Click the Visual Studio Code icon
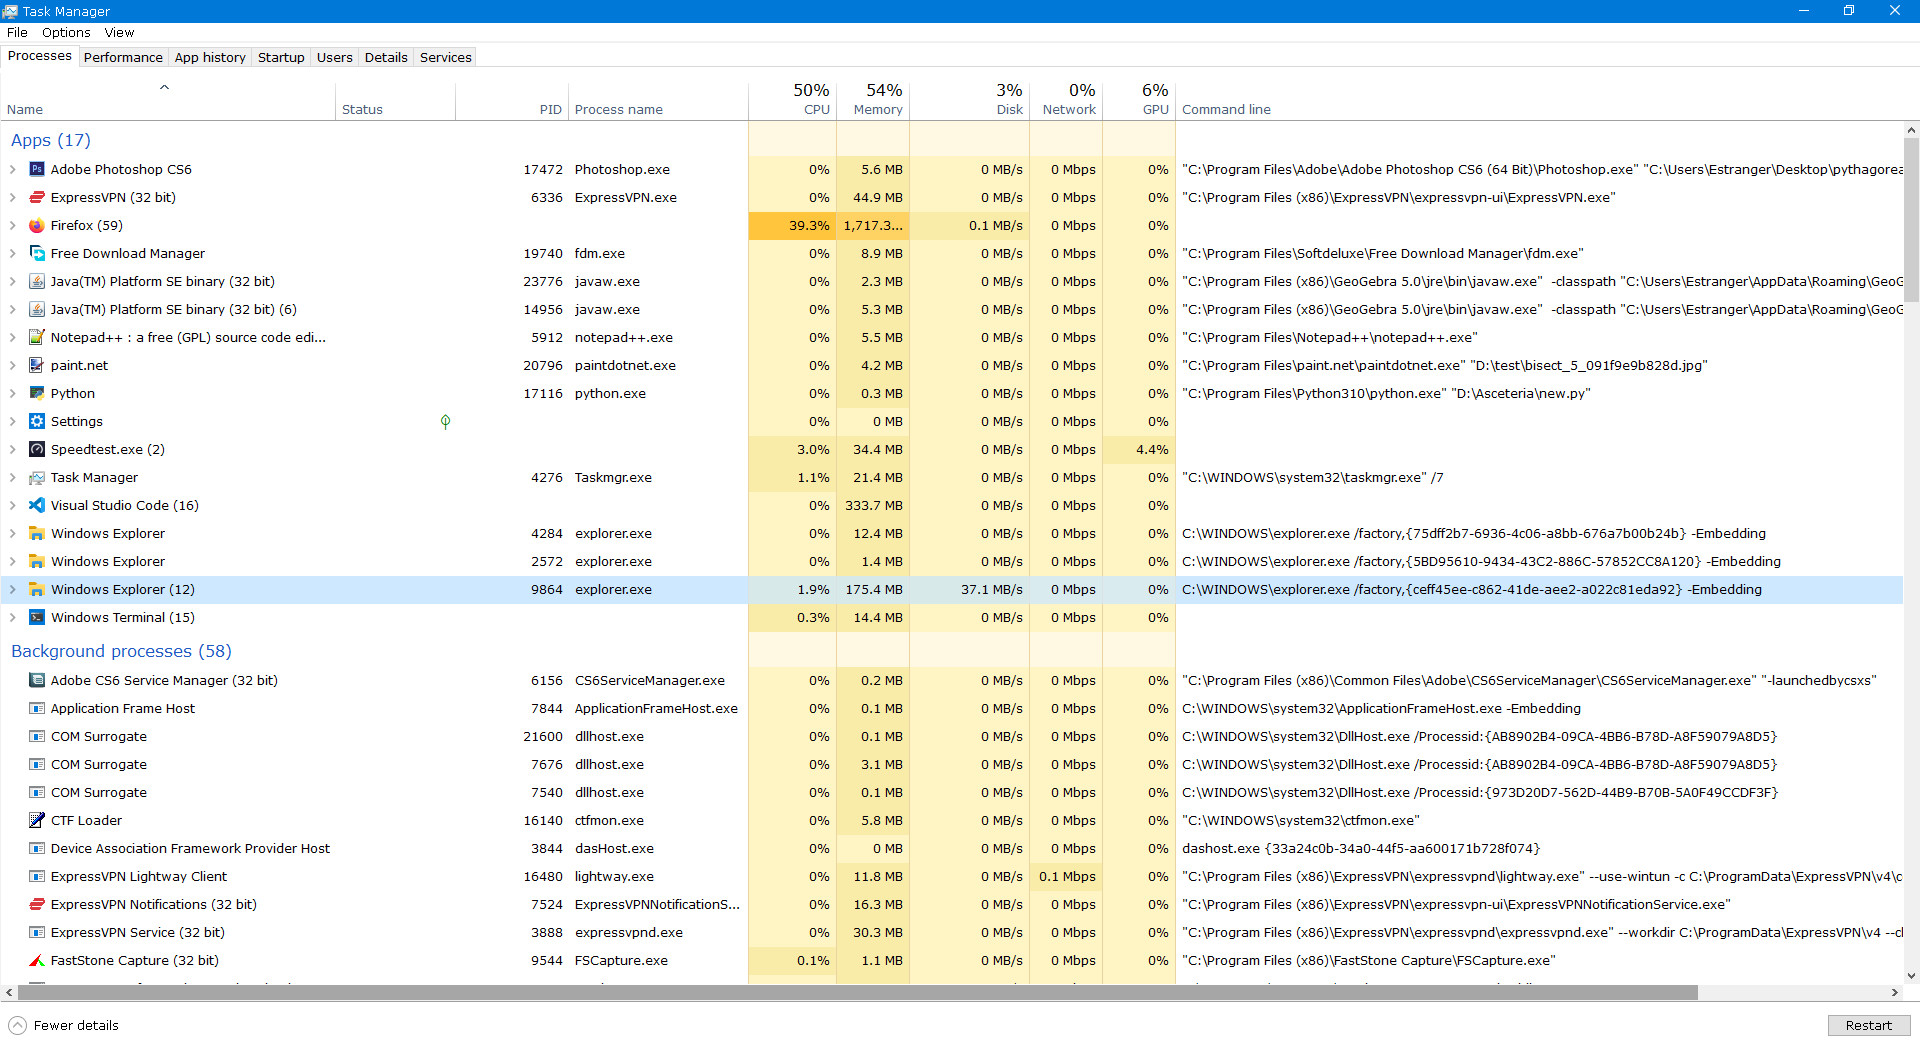The height and width of the screenshot is (1050, 1920). click(37, 506)
